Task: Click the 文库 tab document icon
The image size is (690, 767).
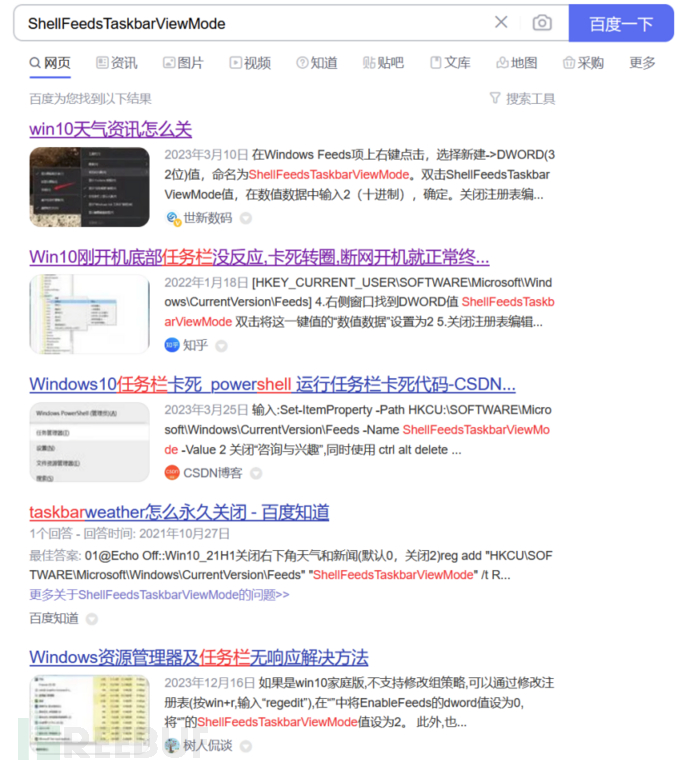Action: [x=435, y=62]
